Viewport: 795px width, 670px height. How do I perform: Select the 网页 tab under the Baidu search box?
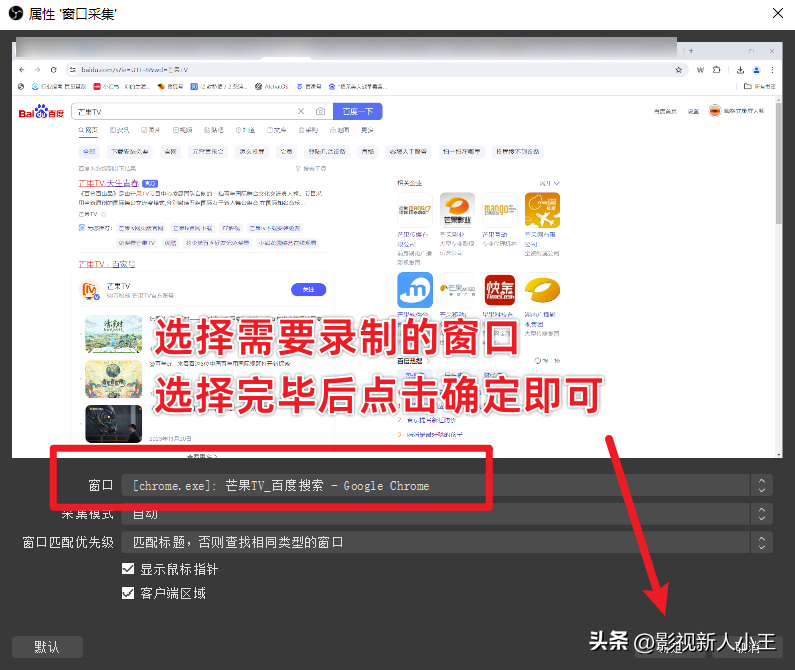click(88, 130)
